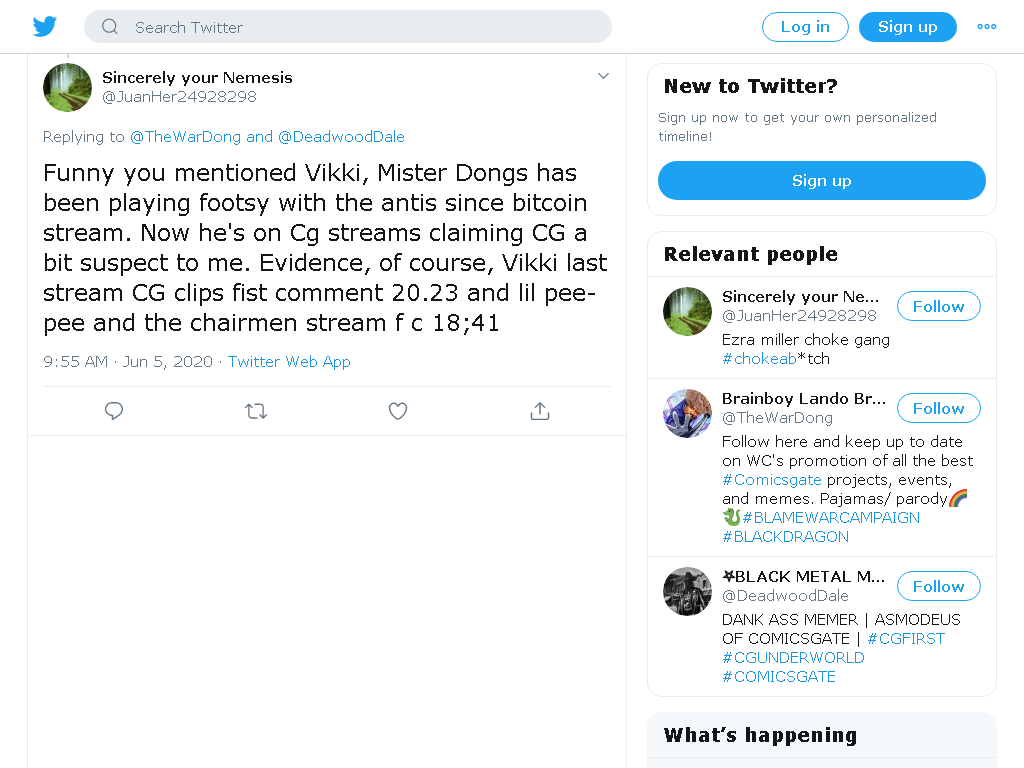The height and width of the screenshot is (768, 1024).
Task: Follow Sincerely your Nemesis account
Action: 938,306
